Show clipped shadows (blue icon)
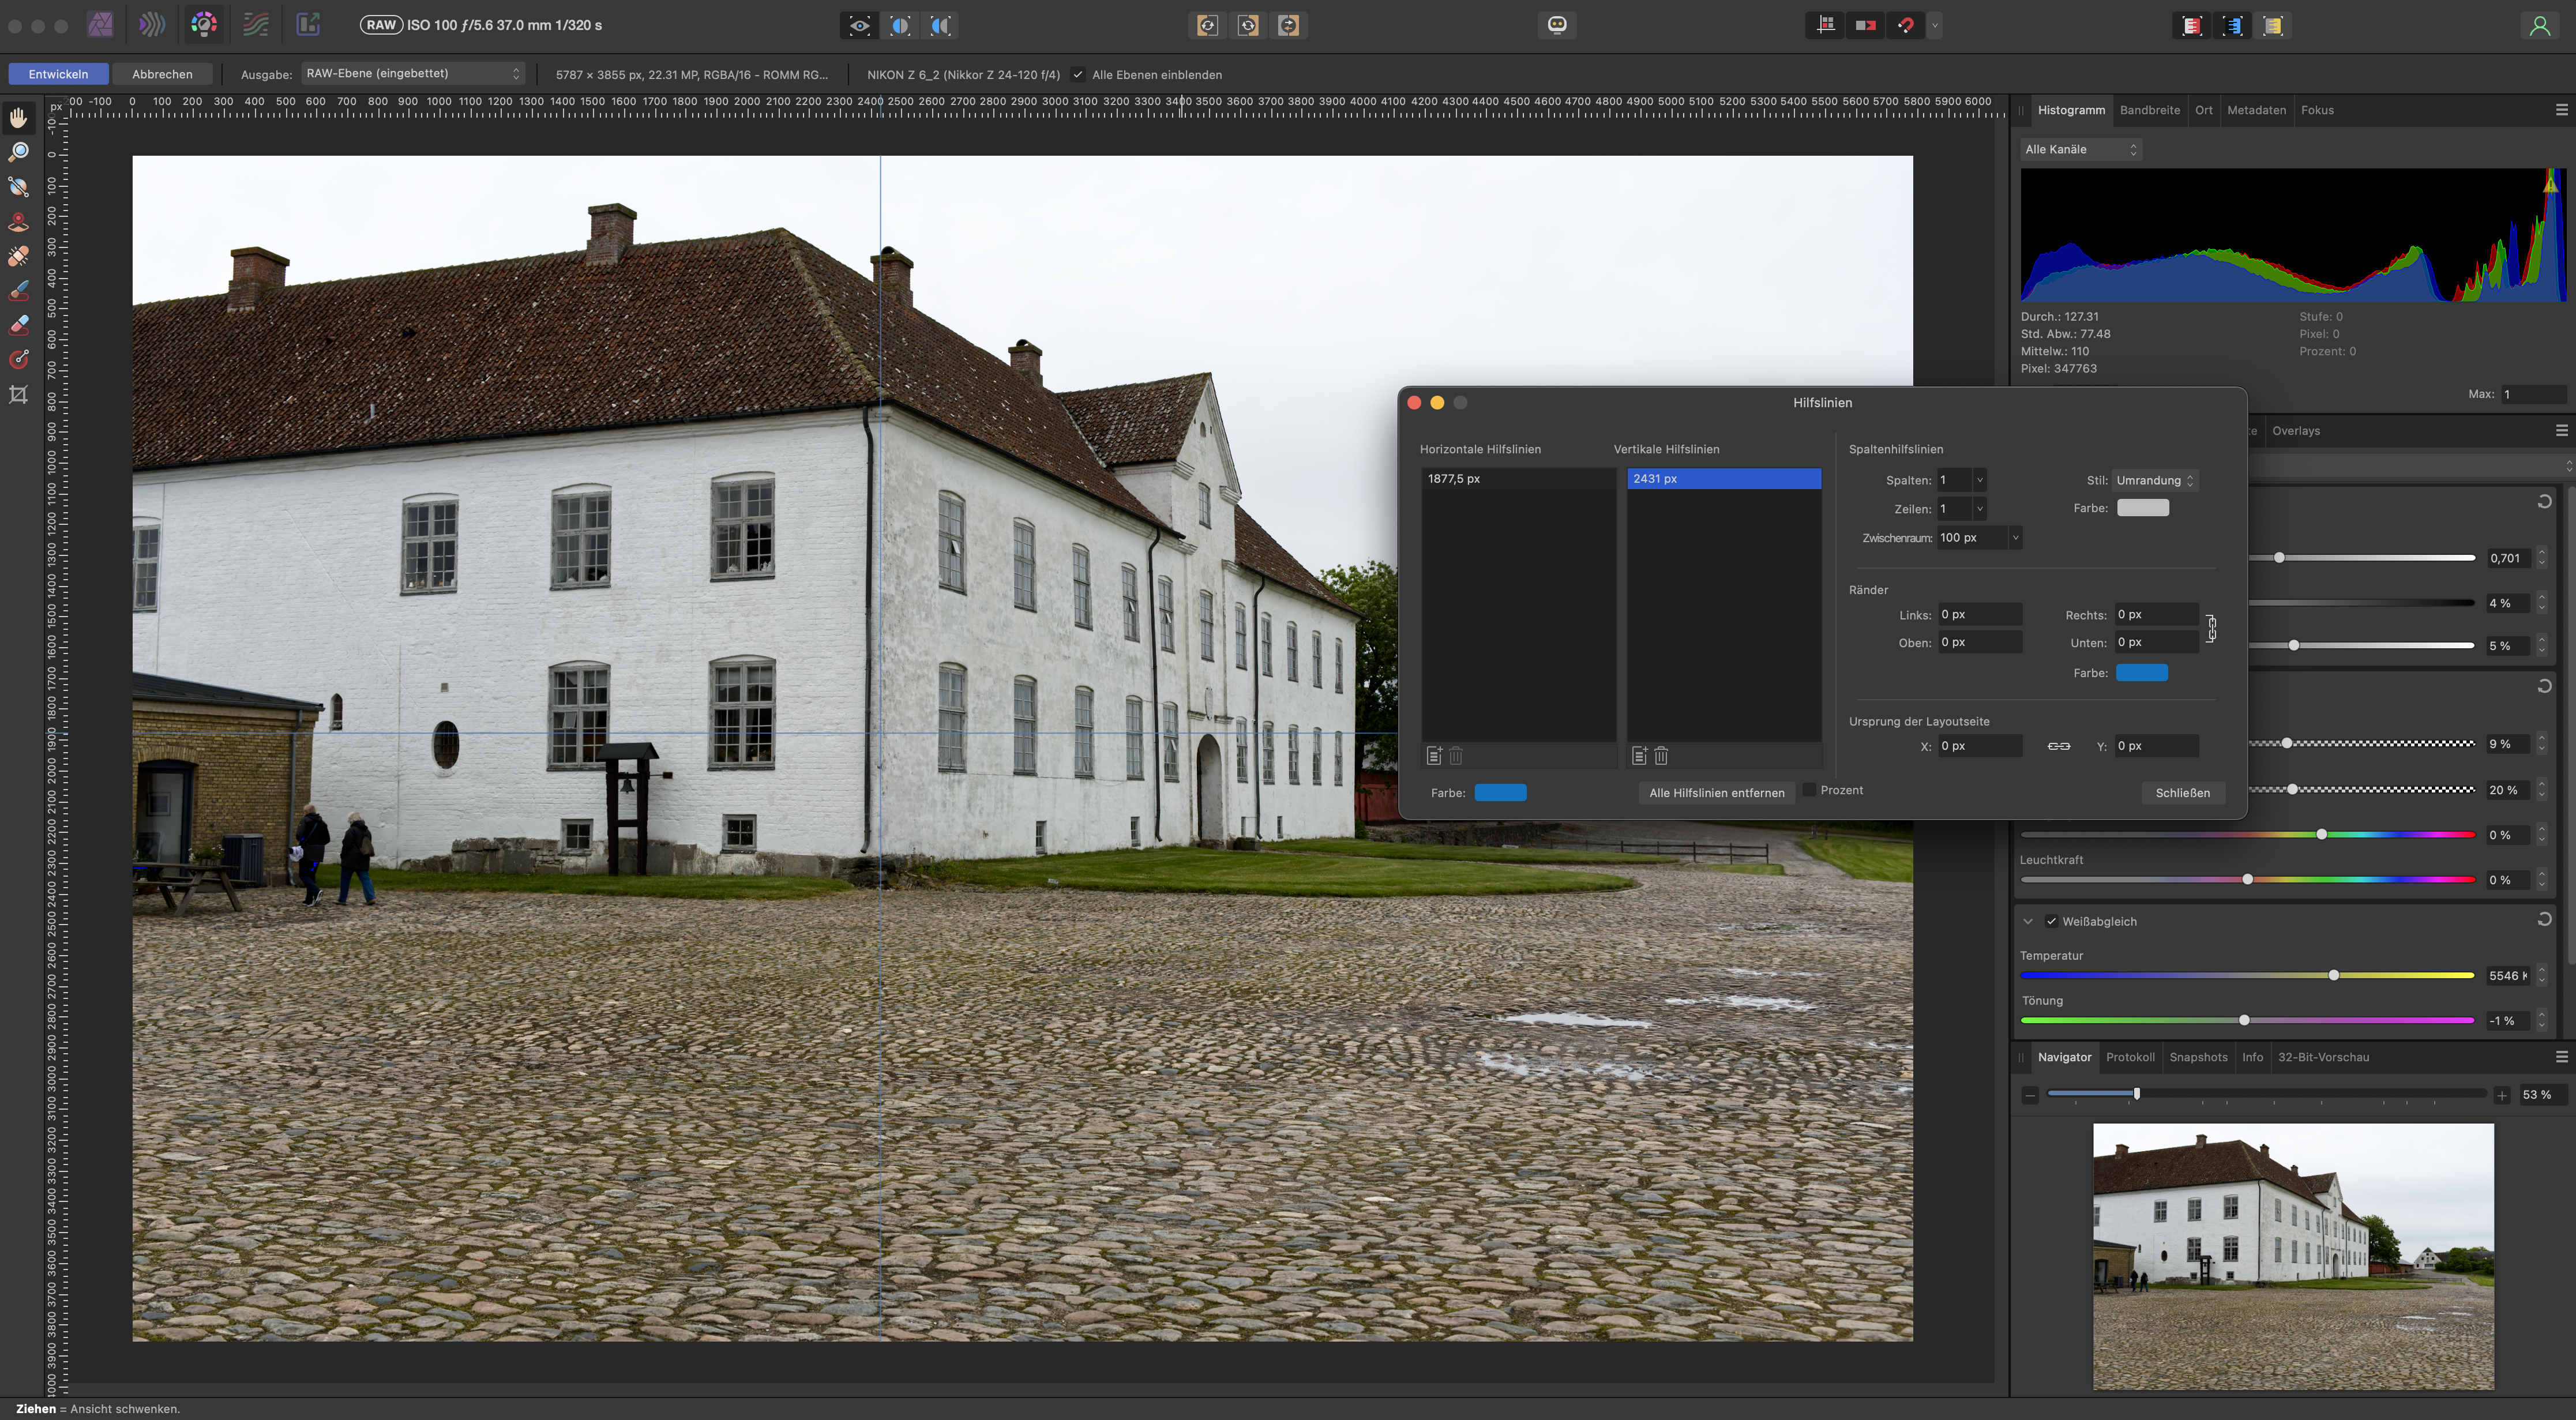The height and width of the screenshot is (1420, 2576). (x=2233, y=26)
